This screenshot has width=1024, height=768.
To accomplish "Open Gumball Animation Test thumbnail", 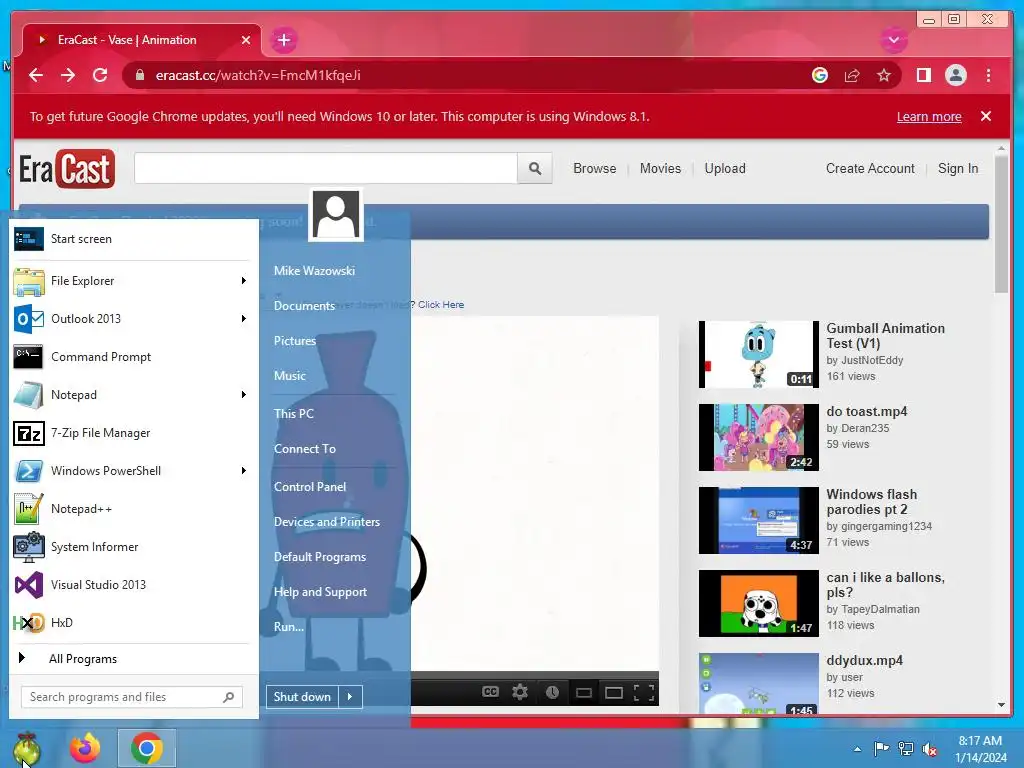I will pos(758,354).
